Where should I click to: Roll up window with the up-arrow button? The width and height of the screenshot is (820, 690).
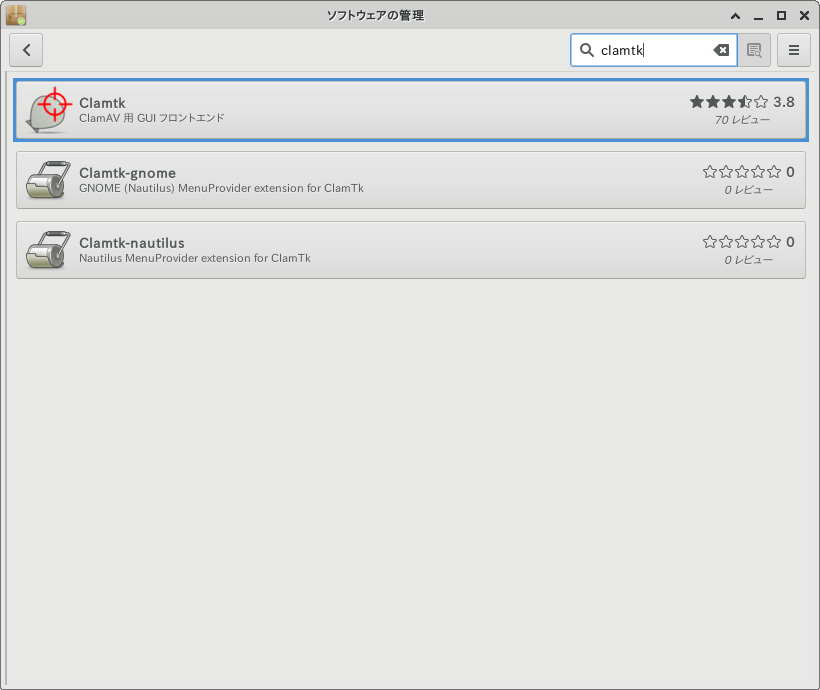click(735, 16)
